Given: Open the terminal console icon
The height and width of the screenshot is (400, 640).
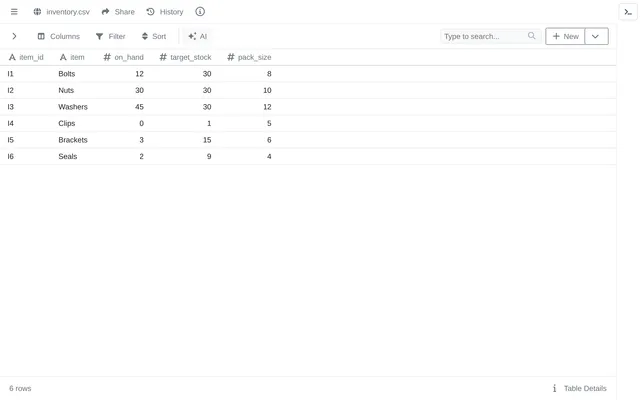Looking at the screenshot, I should [628, 12].
